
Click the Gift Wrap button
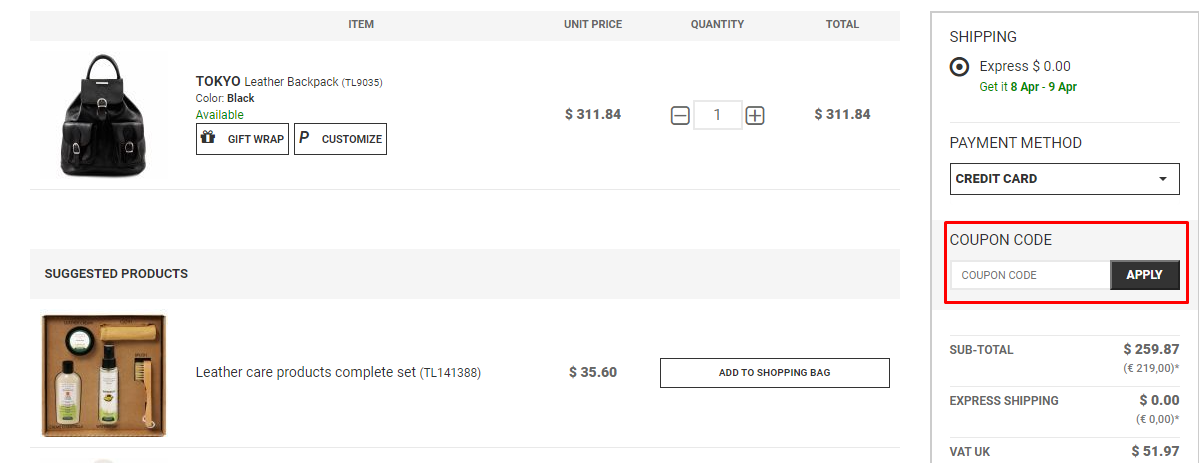(x=242, y=139)
